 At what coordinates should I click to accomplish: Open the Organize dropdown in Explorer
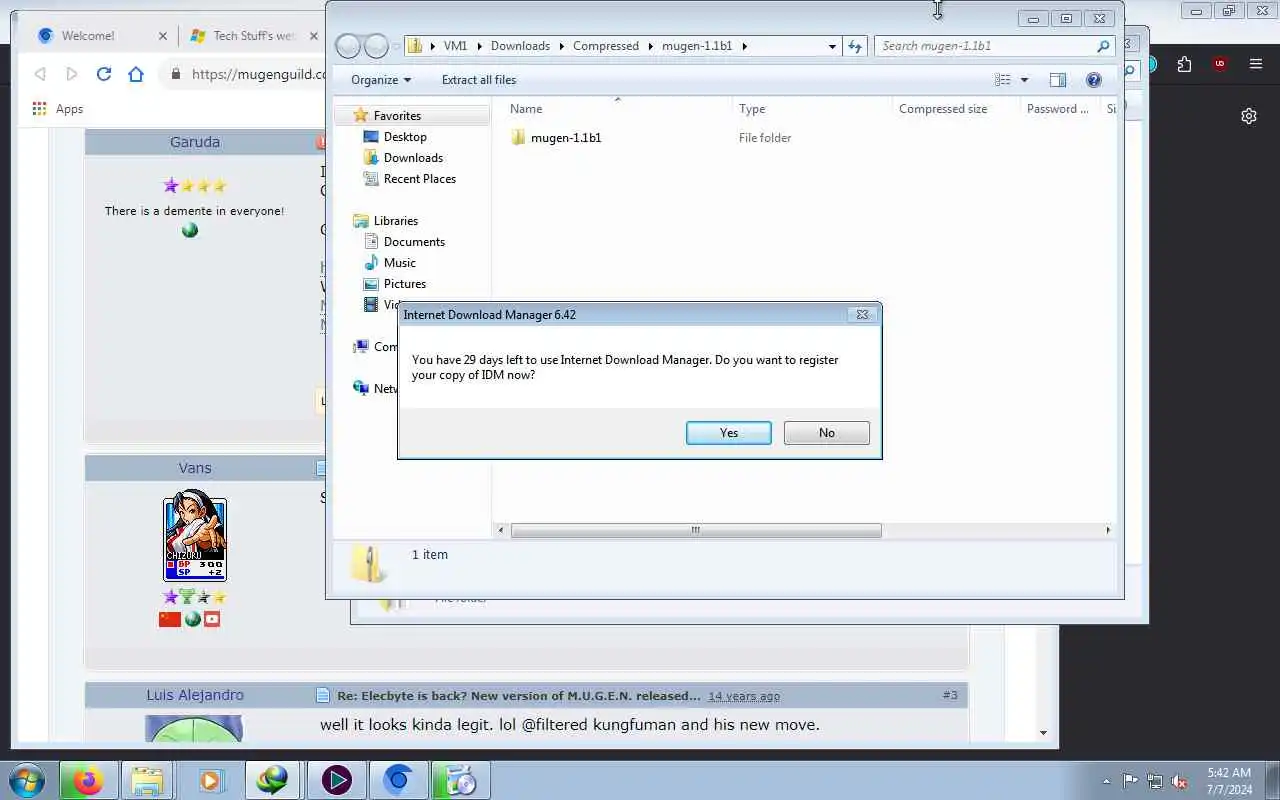tap(381, 80)
